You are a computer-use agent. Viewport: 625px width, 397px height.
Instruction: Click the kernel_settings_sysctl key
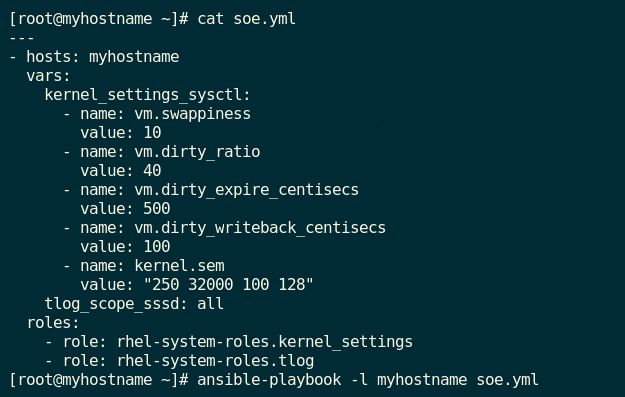(x=147, y=95)
